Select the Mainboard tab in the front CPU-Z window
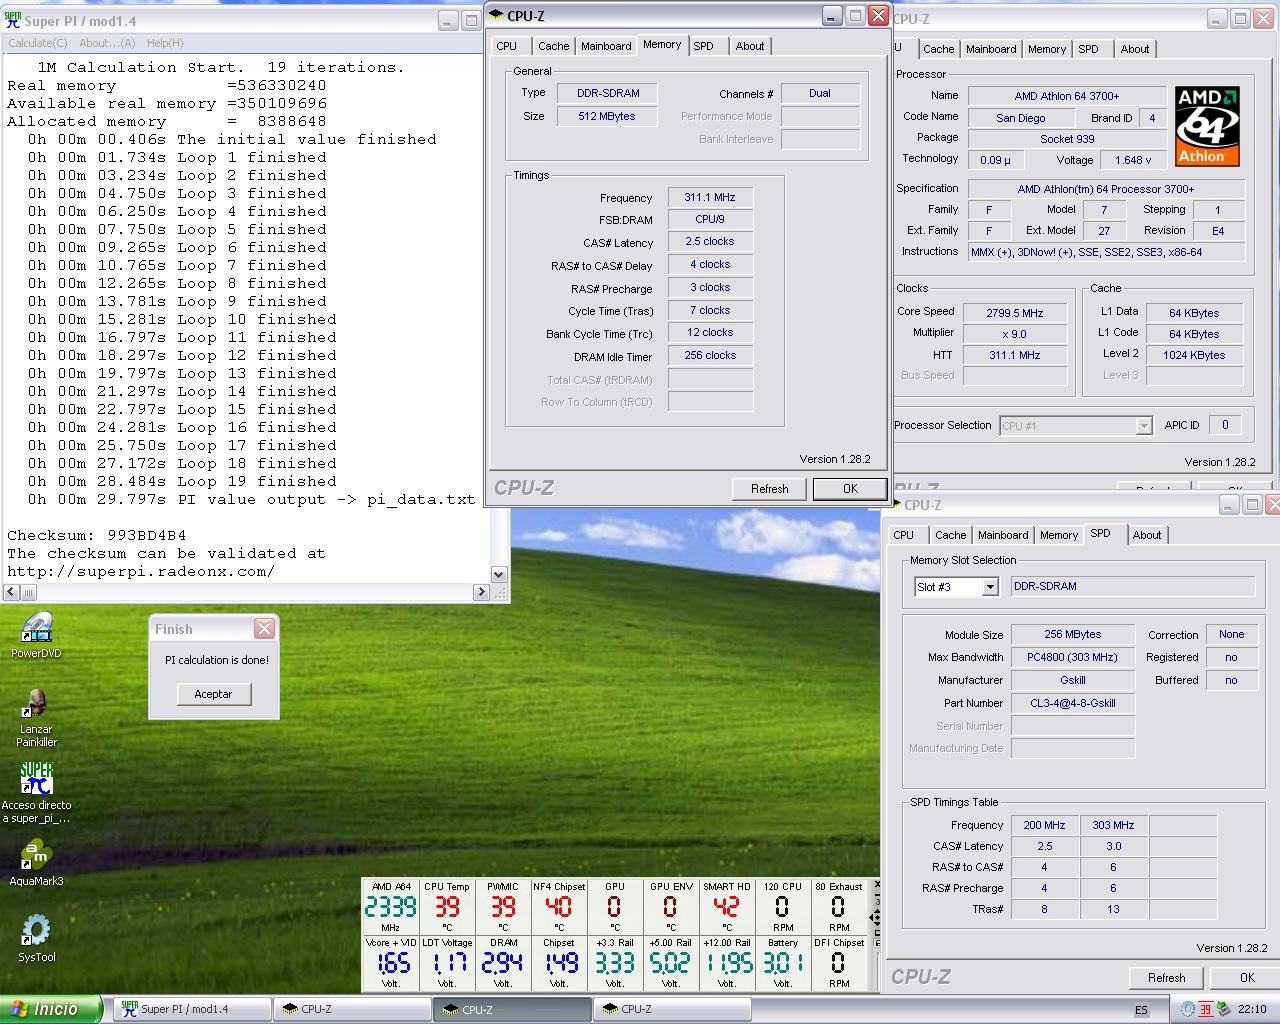This screenshot has width=1280, height=1024. pos(605,46)
